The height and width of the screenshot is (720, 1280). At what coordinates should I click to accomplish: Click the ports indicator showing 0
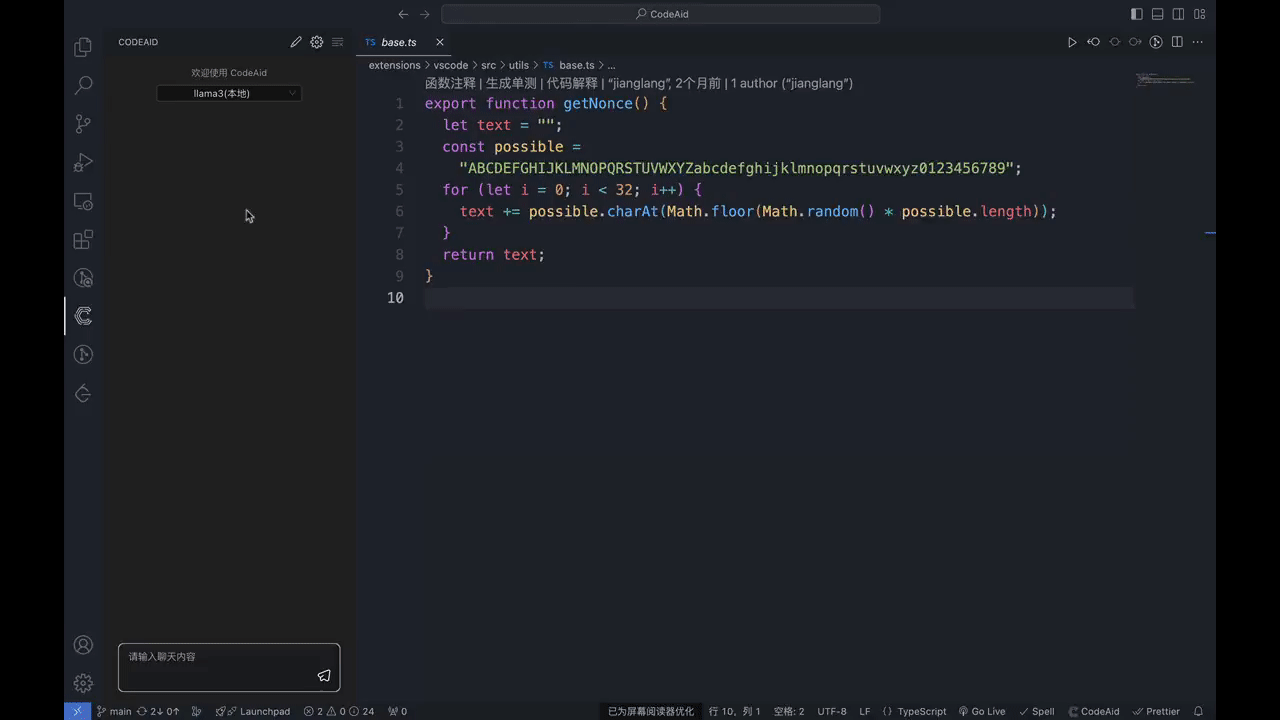397,711
